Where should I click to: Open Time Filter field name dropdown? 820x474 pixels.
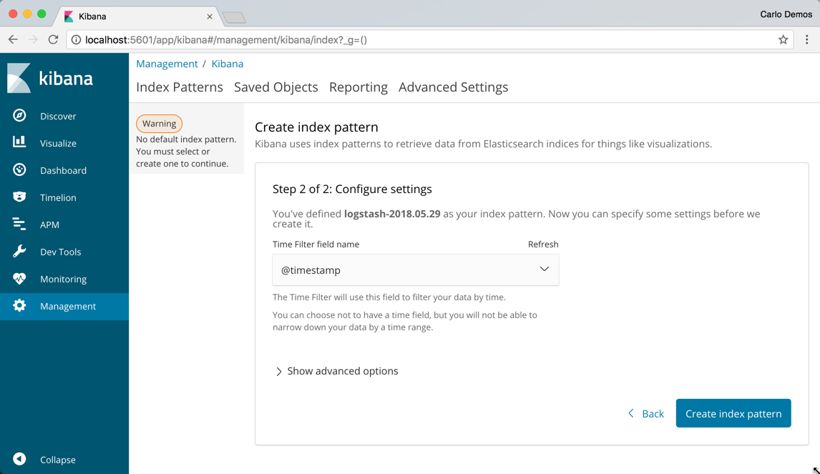tap(416, 270)
